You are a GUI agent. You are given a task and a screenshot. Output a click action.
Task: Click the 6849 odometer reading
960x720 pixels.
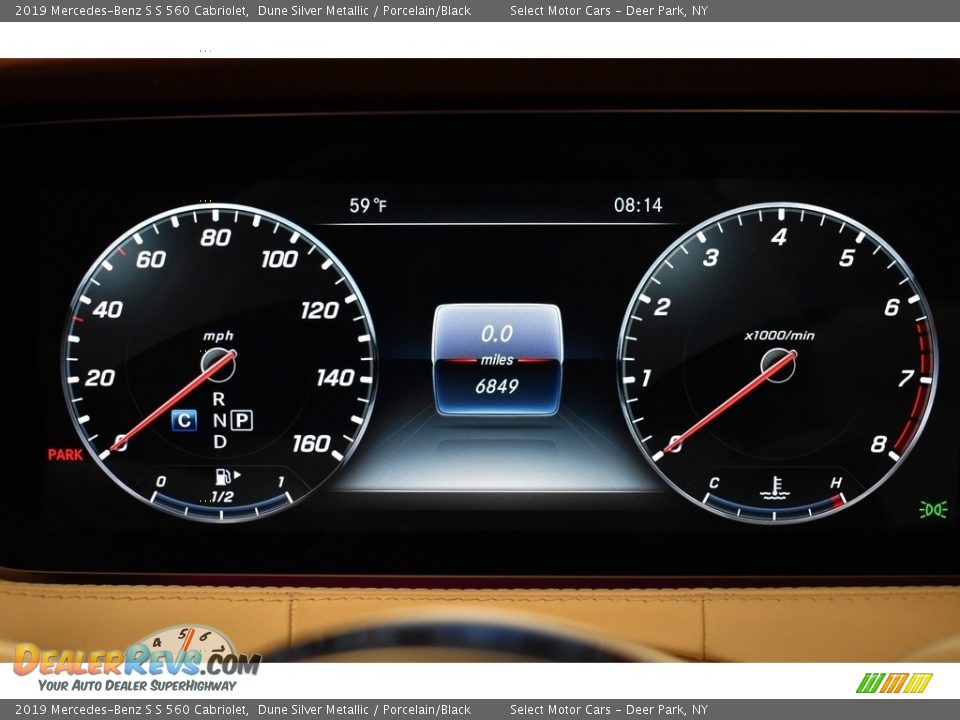pyautogui.click(x=497, y=386)
